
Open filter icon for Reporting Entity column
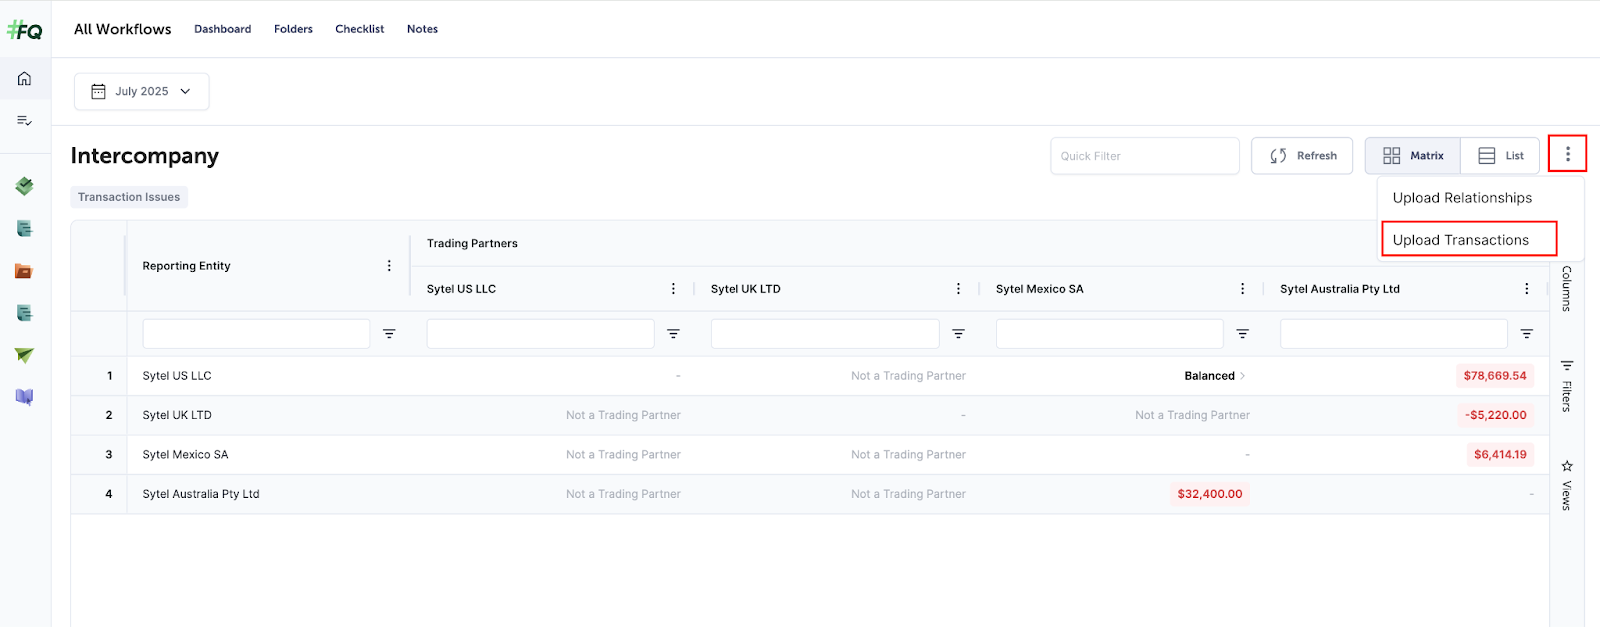(389, 334)
